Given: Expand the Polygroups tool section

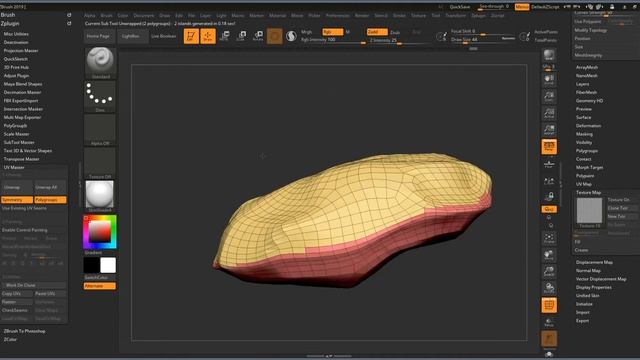Looking at the screenshot, I should click(x=587, y=151).
